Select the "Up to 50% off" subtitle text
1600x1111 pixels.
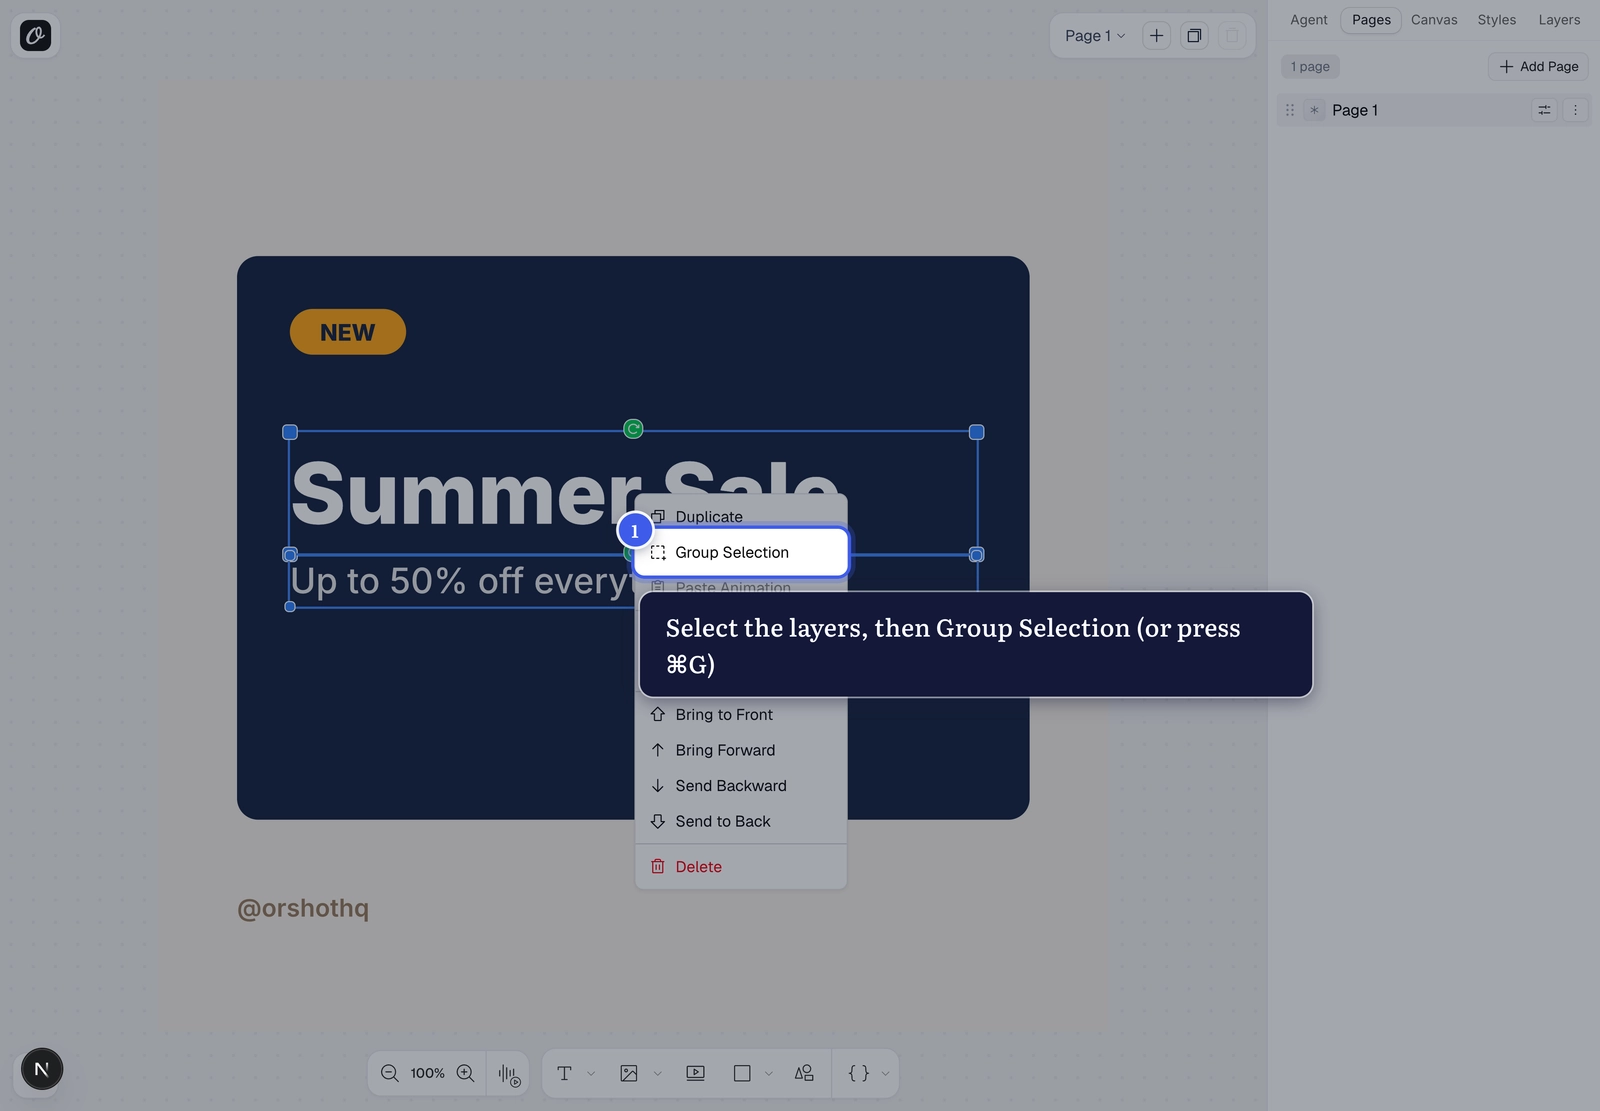coord(461,581)
